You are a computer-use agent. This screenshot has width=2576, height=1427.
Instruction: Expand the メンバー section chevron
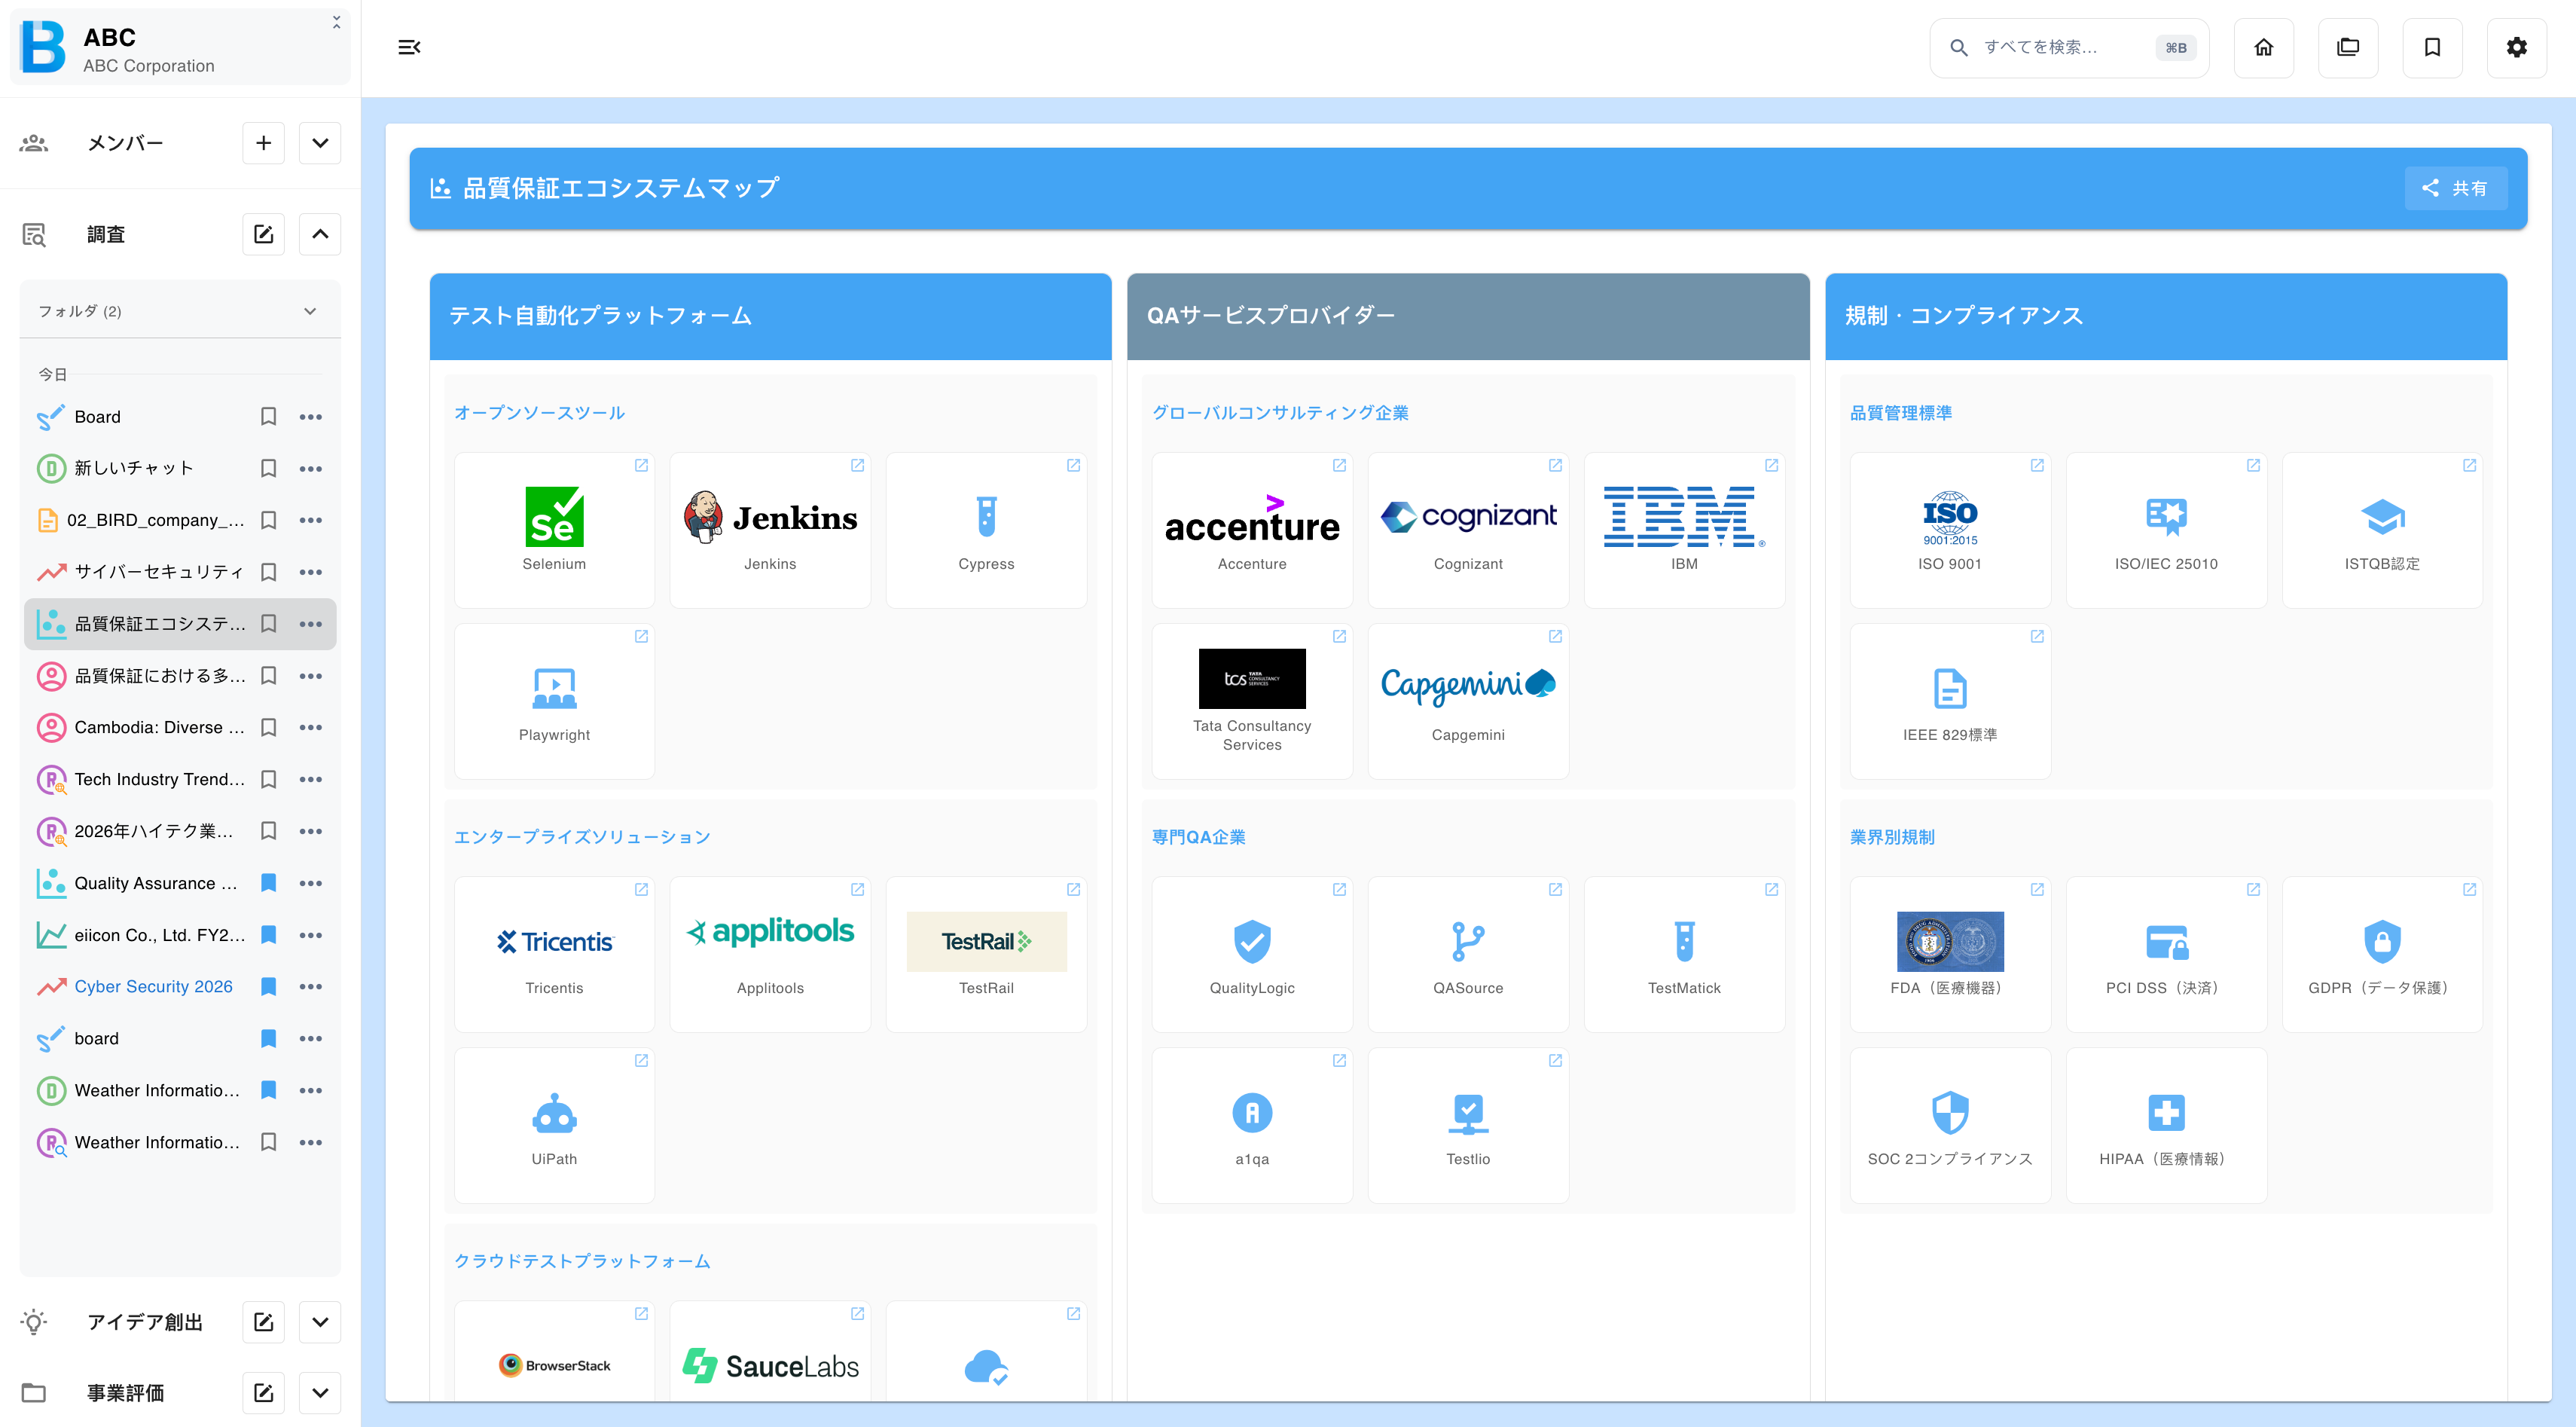(320, 143)
